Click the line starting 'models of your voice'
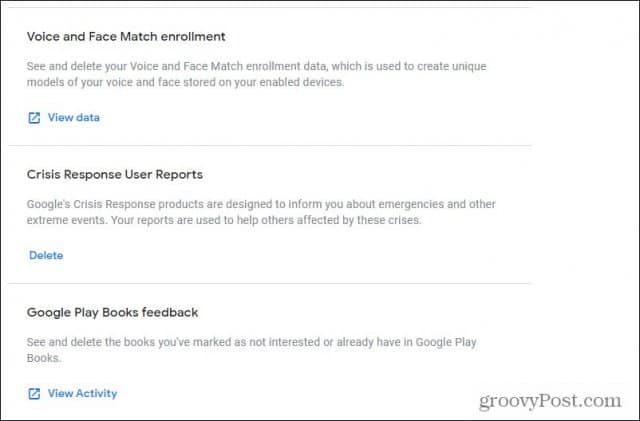The image size is (640, 421). 185,82
